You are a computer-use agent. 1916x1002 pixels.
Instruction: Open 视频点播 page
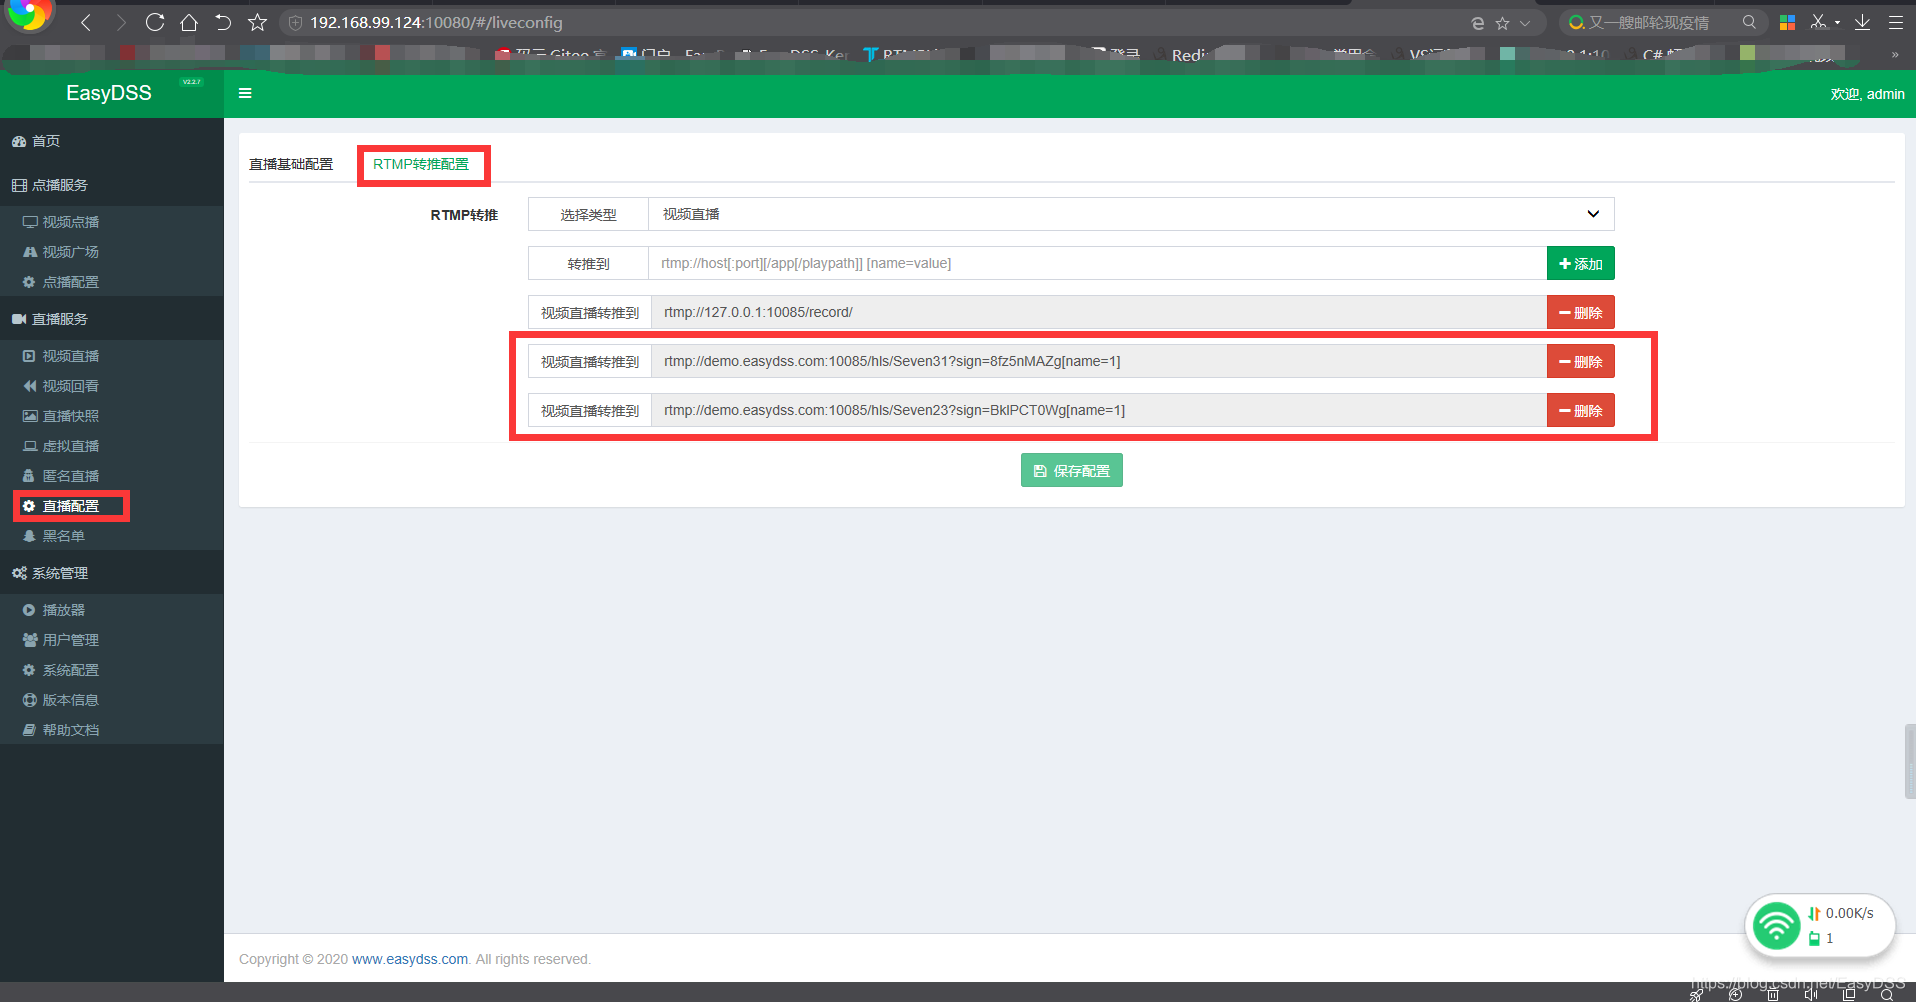pos(61,222)
